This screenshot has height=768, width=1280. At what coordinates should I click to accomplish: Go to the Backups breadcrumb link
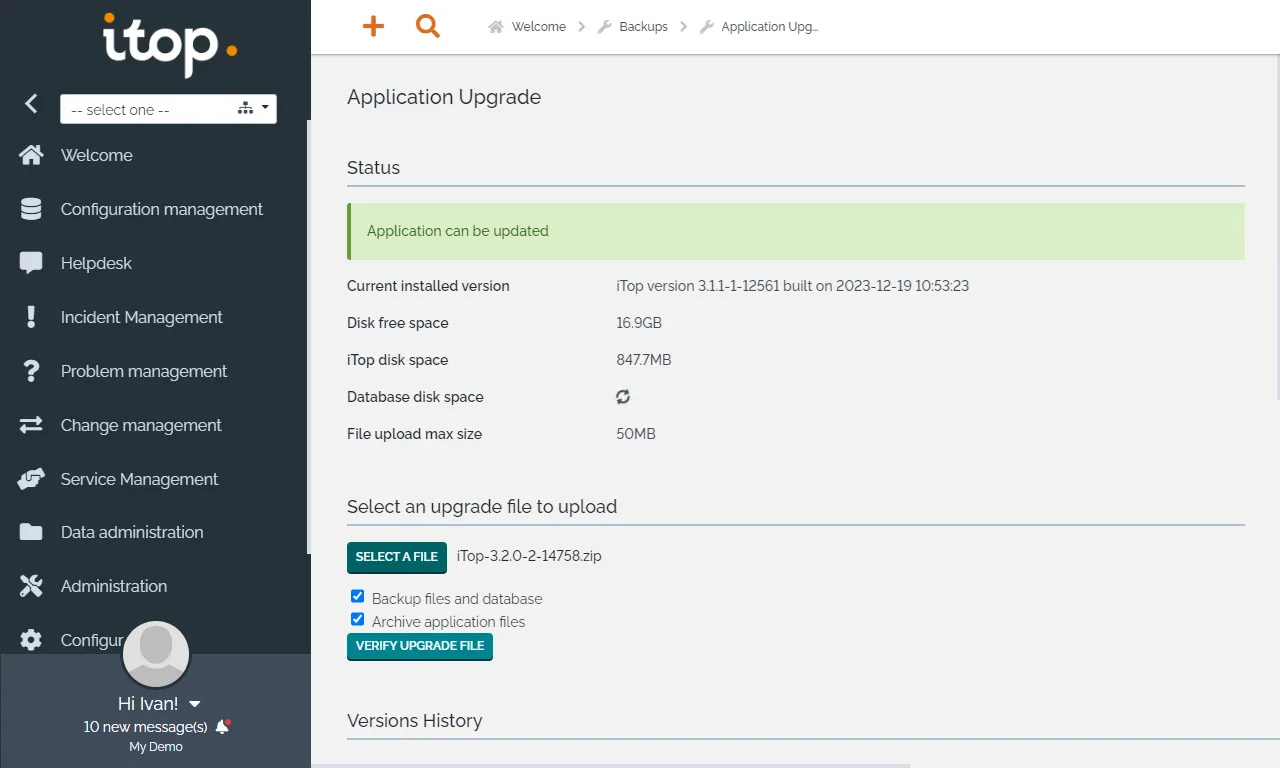point(643,27)
